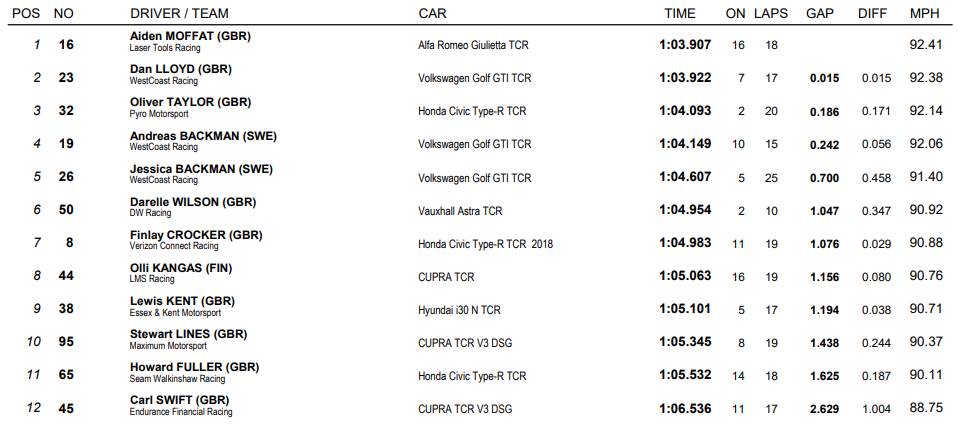Click Dan LLOYD (GBR) driver name
Viewport: 959px width, 436px height.
pos(180,69)
